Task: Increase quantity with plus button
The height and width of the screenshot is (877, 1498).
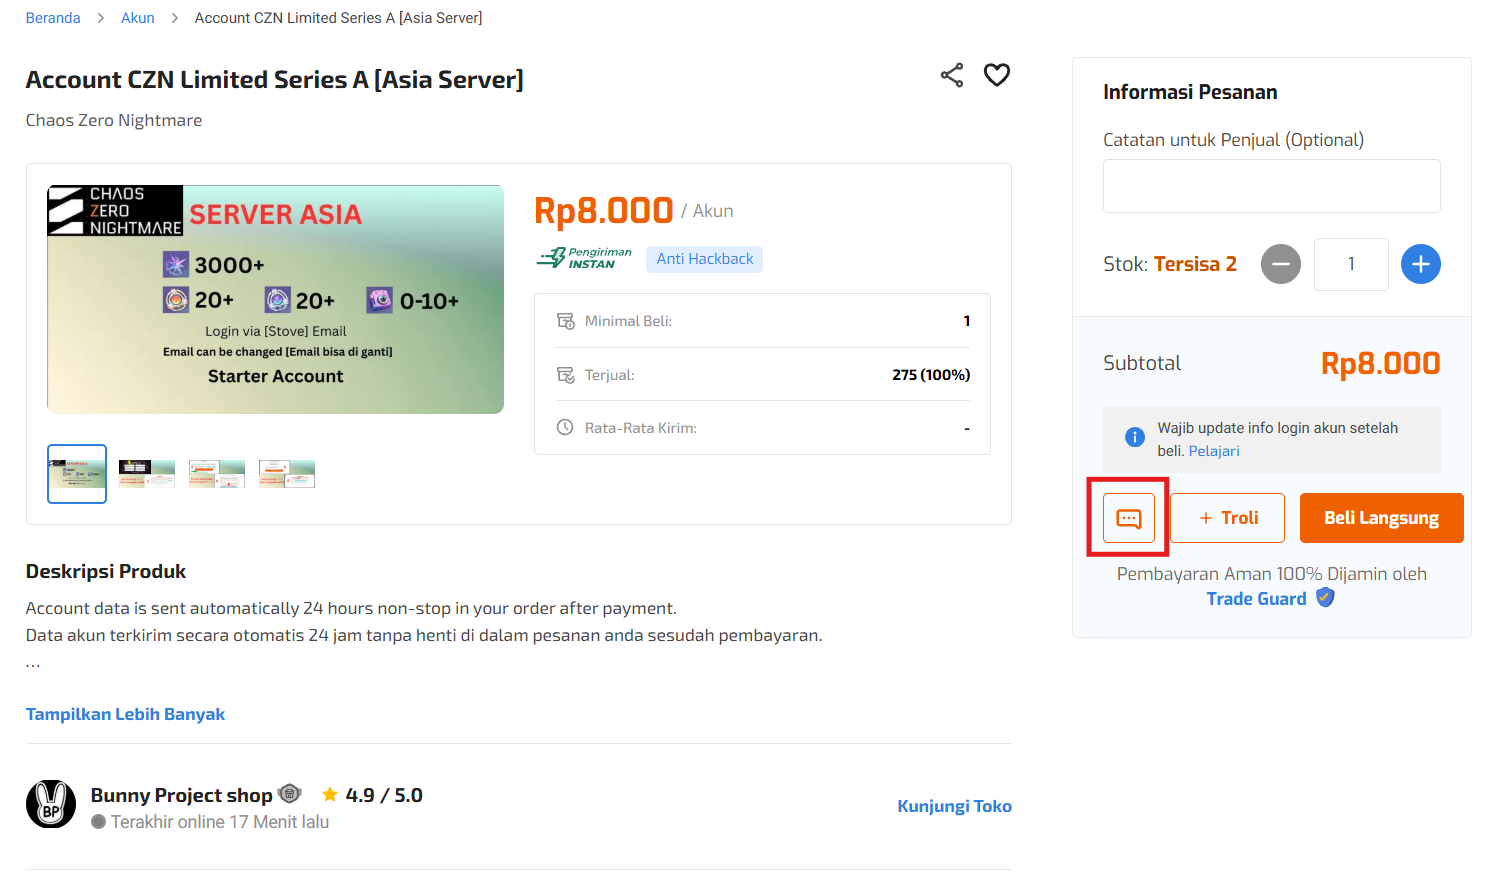Action: pyautogui.click(x=1421, y=264)
